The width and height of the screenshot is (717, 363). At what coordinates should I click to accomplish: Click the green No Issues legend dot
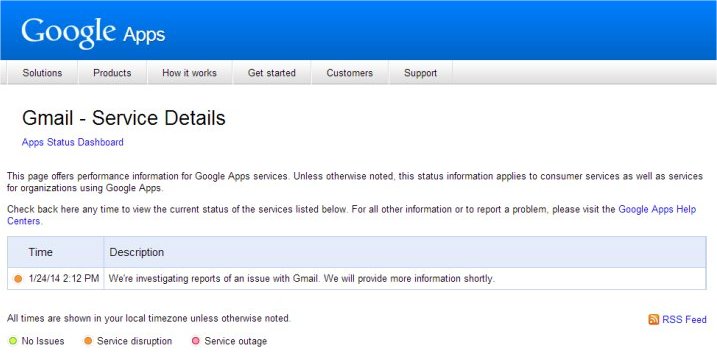(13, 341)
